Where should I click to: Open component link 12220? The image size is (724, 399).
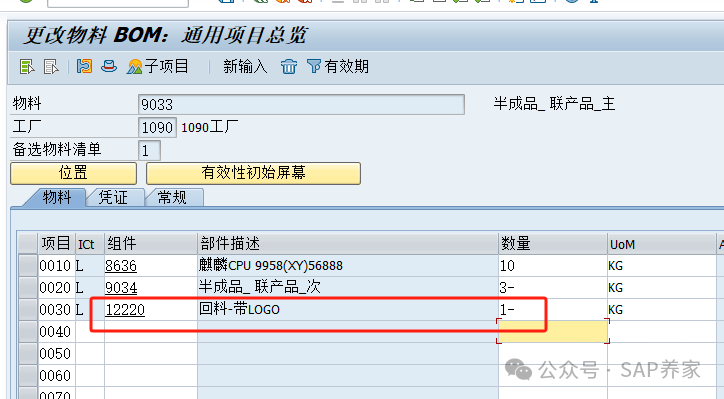click(125, 309)
